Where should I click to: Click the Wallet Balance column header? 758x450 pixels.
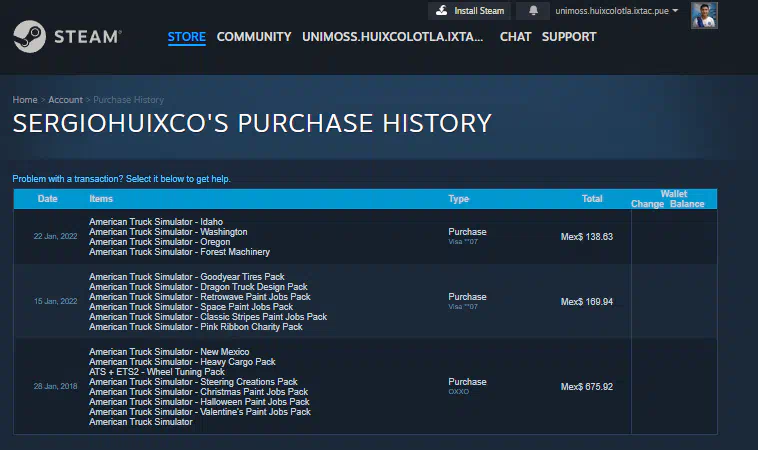click(687, 204)
